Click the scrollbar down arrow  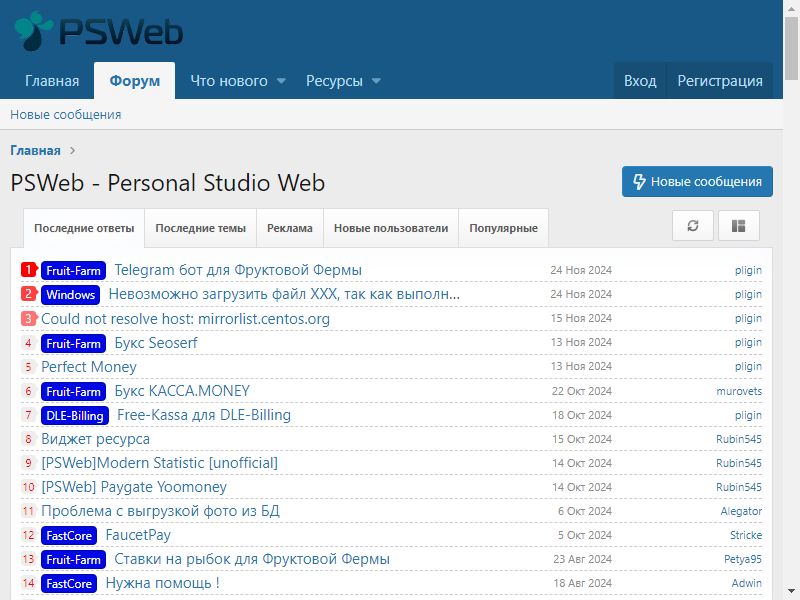coord(791,591)
